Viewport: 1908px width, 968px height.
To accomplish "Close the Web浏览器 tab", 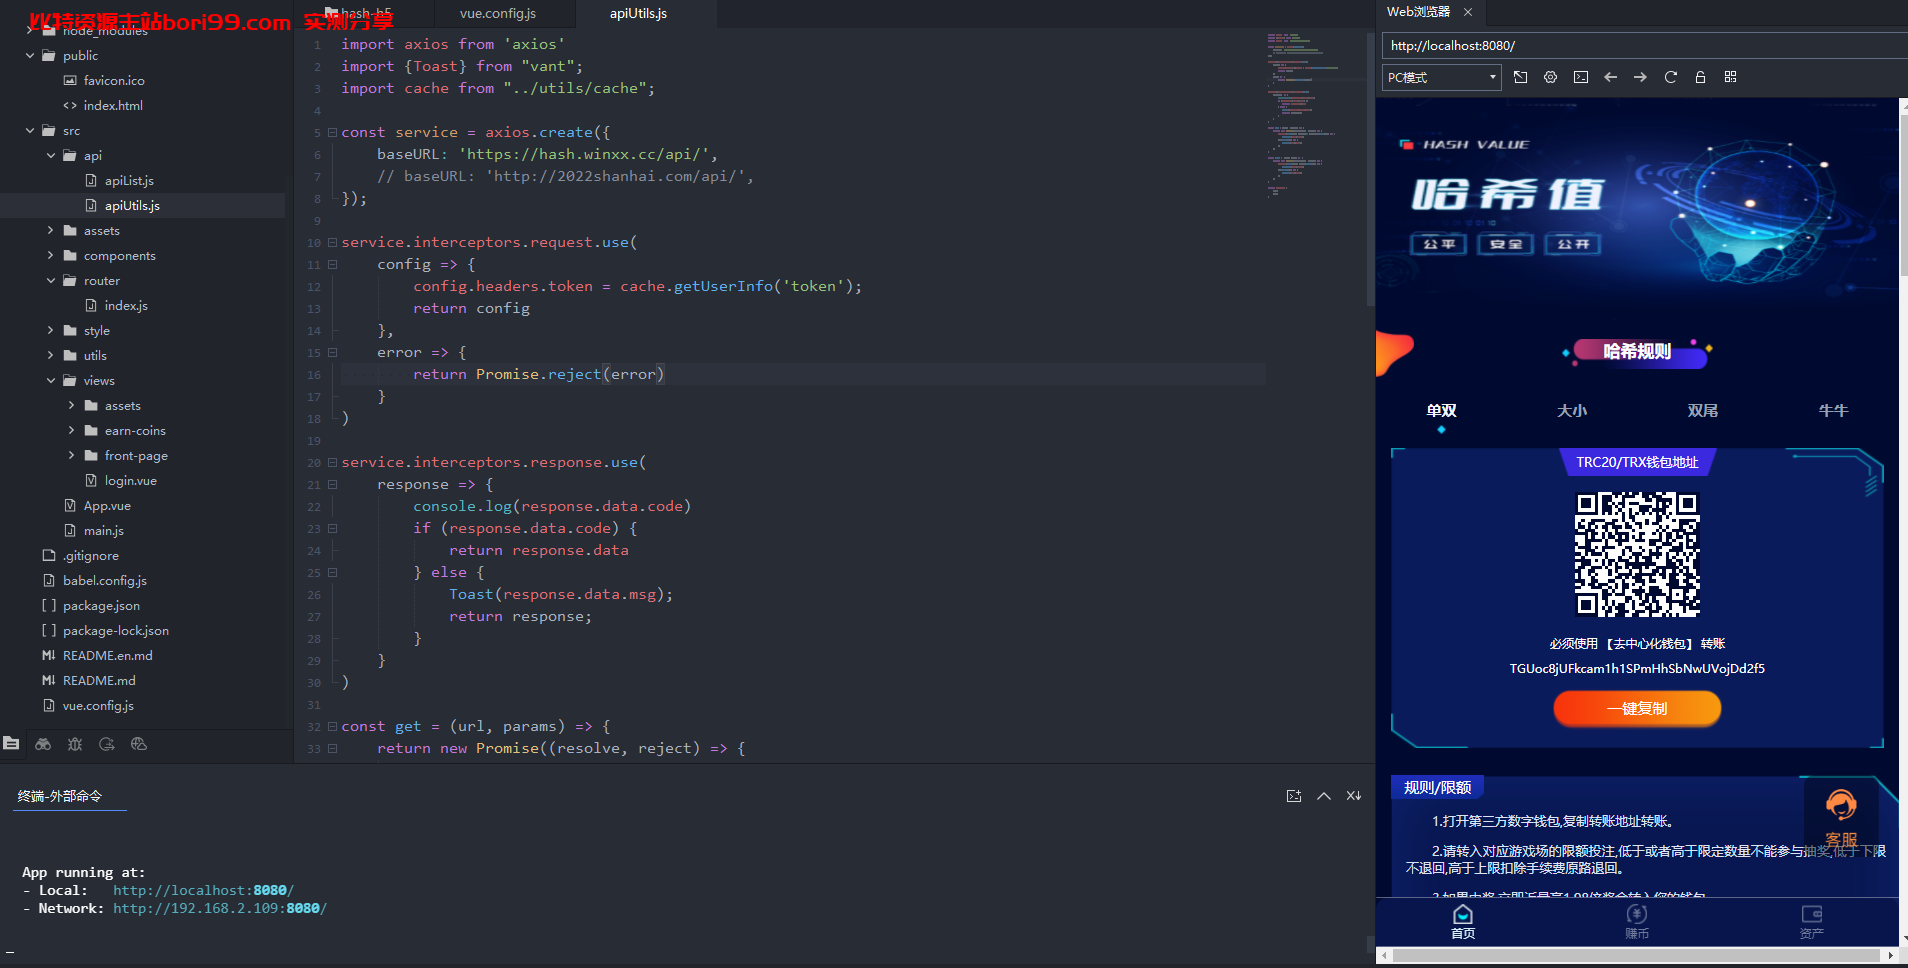I will click(1468, 12).
